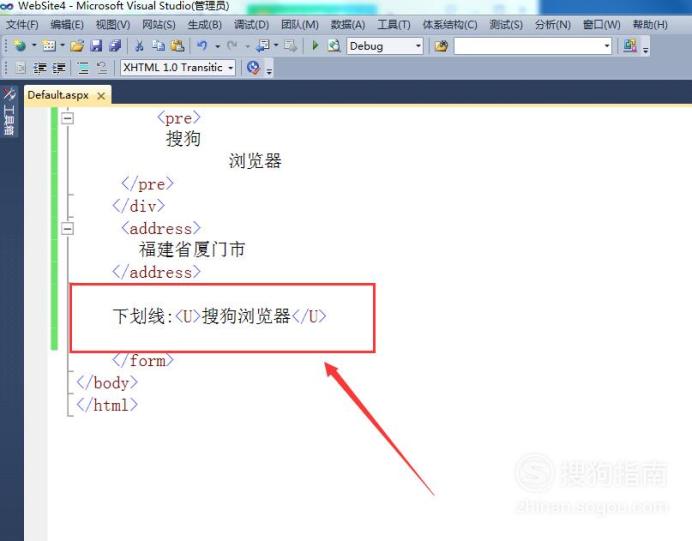The image size is (692, 541).
Task: Click the closing </form> tag
Action: (143, 361)
